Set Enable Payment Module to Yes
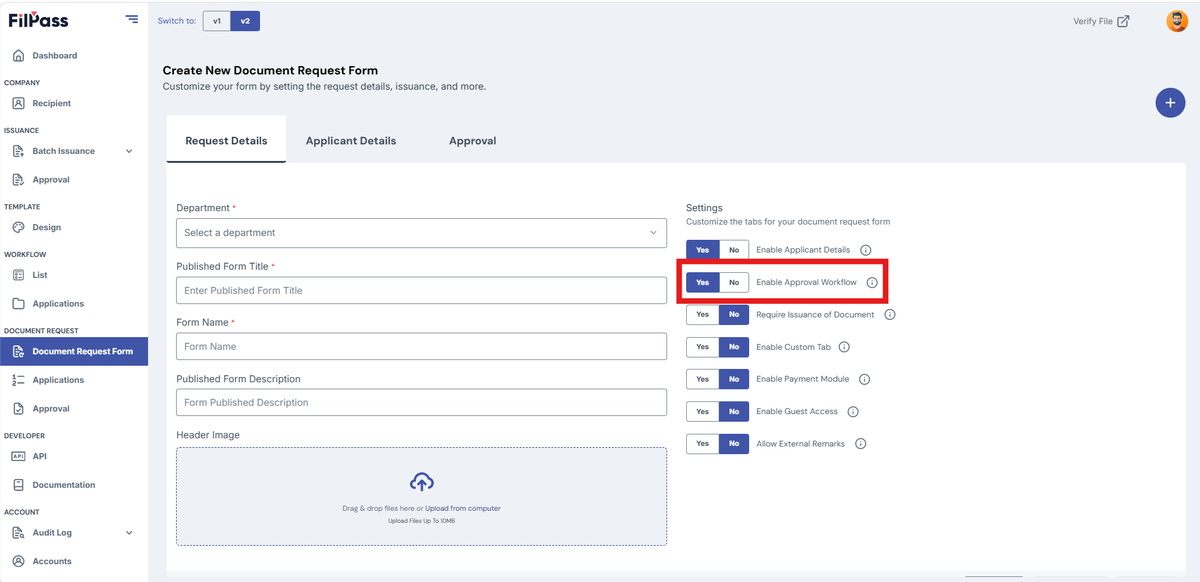This screenshot has width=1200, height=582. (703, 379)
